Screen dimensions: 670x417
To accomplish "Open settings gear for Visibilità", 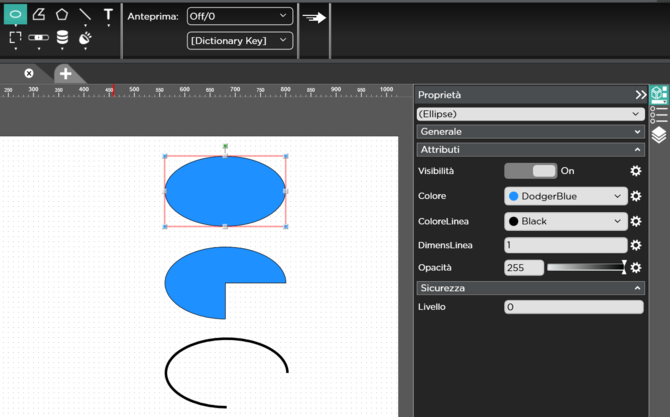I will coord(635,171).
